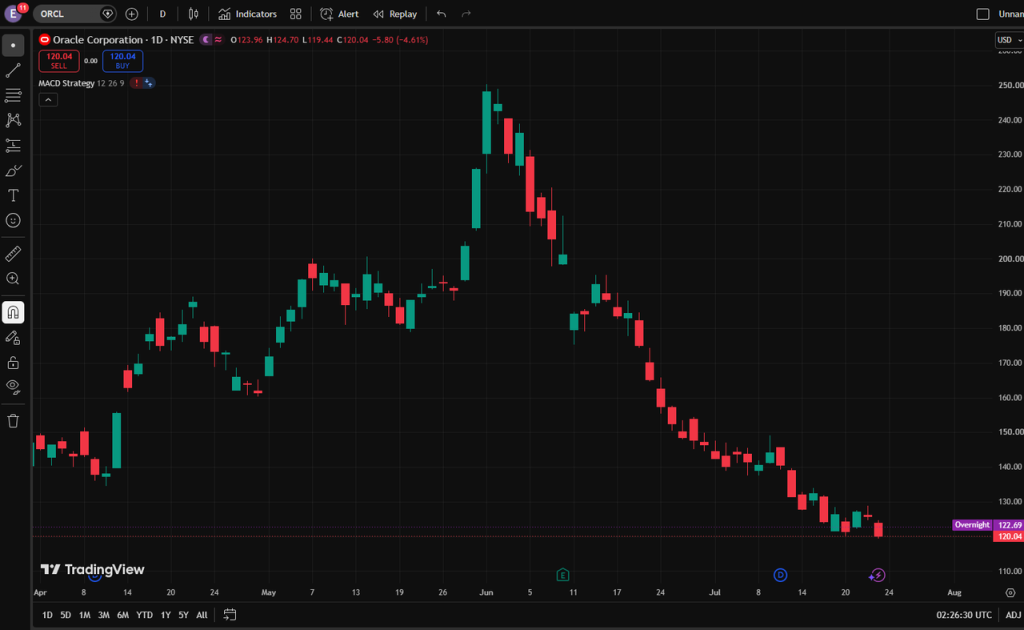Select the Text annotation tool
The height and width of the screenshot is (630, 1024).
[13, 195]
